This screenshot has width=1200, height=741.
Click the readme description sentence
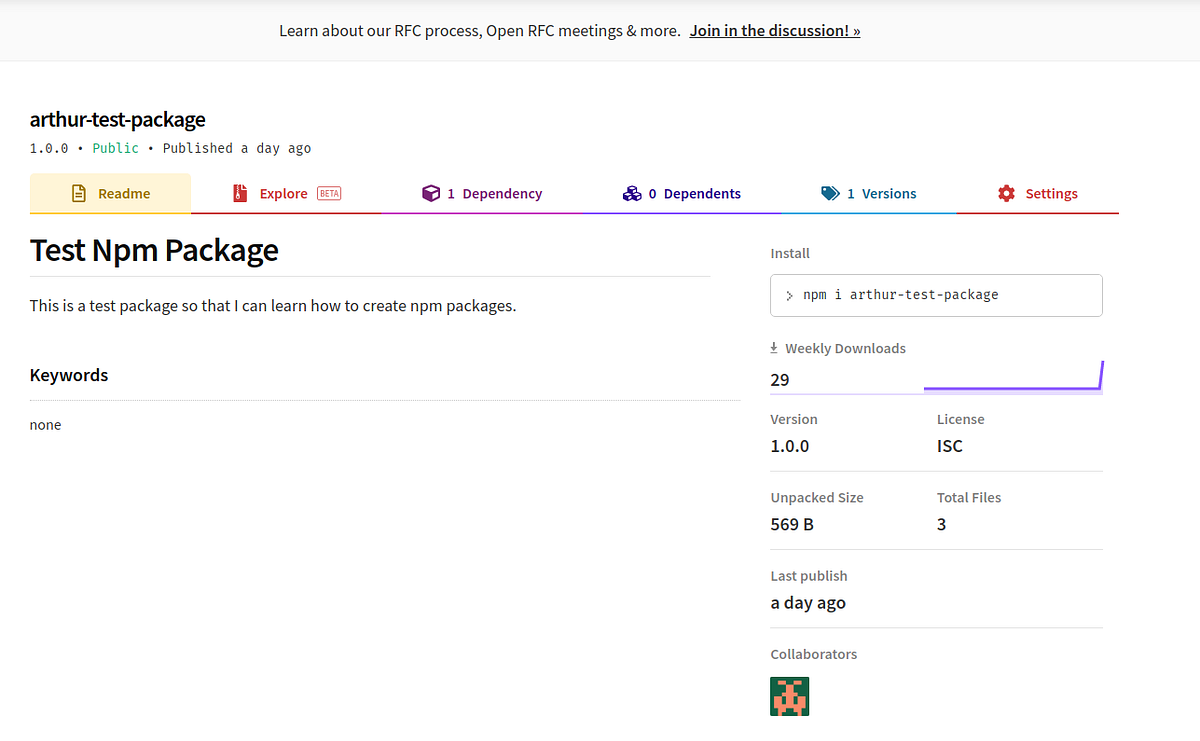click(273, 306)
